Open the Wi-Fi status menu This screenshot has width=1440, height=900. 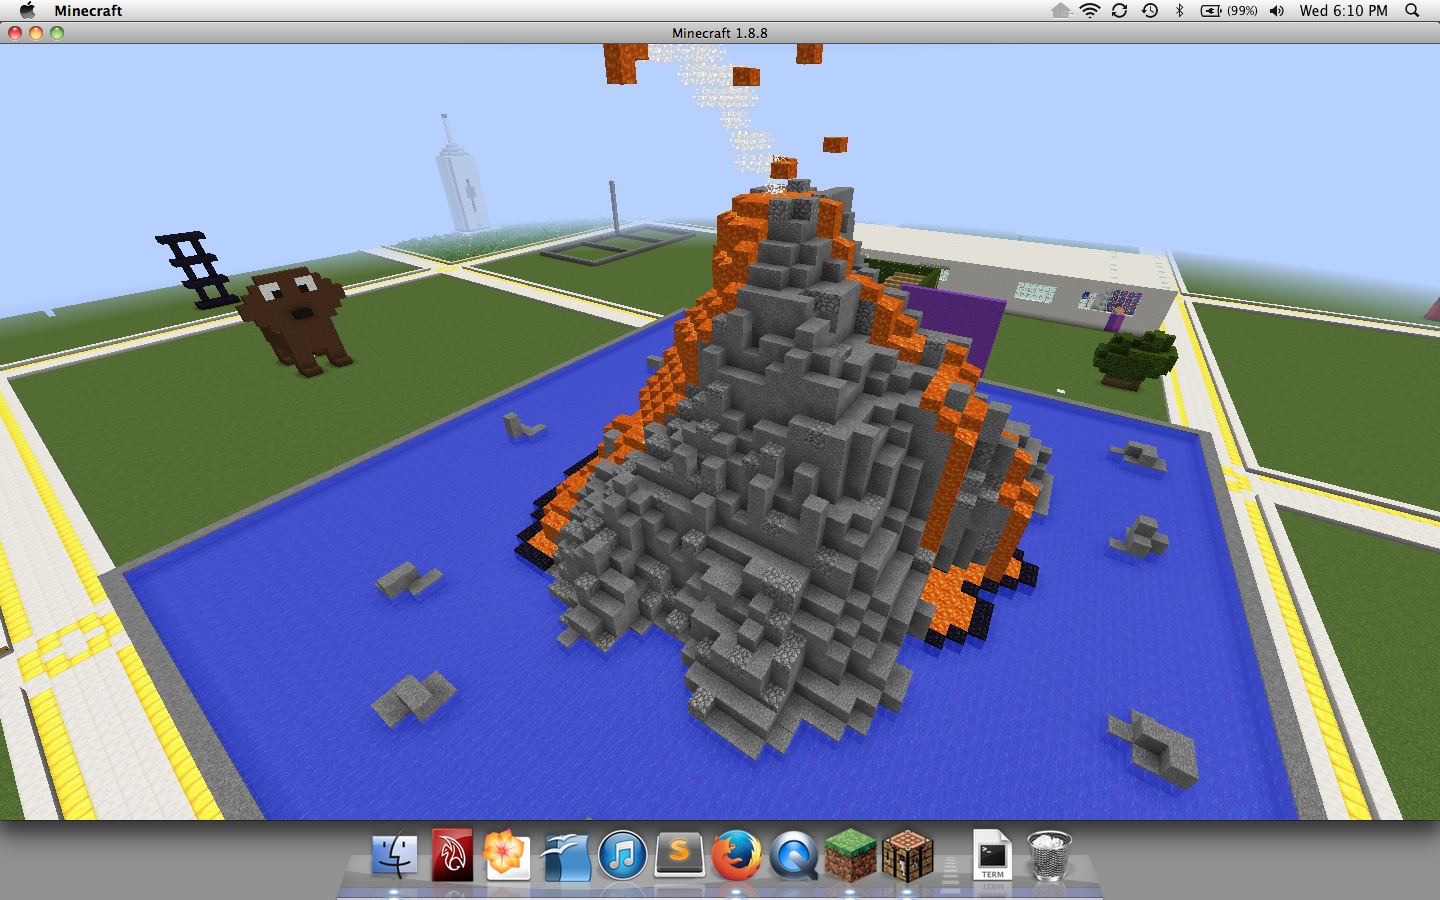coord(1090,10)
